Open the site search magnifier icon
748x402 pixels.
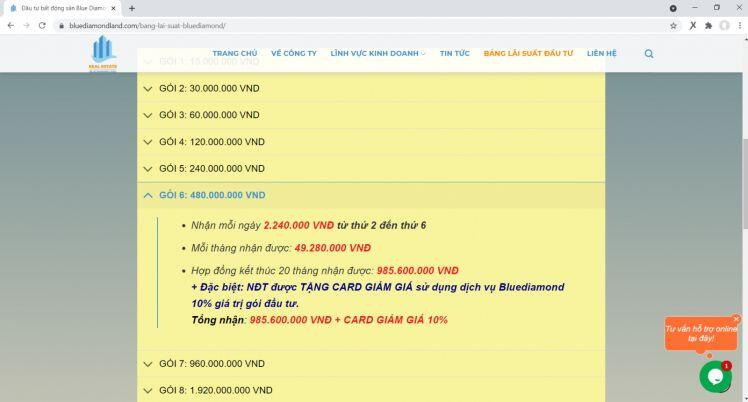[x=649, y=53]
